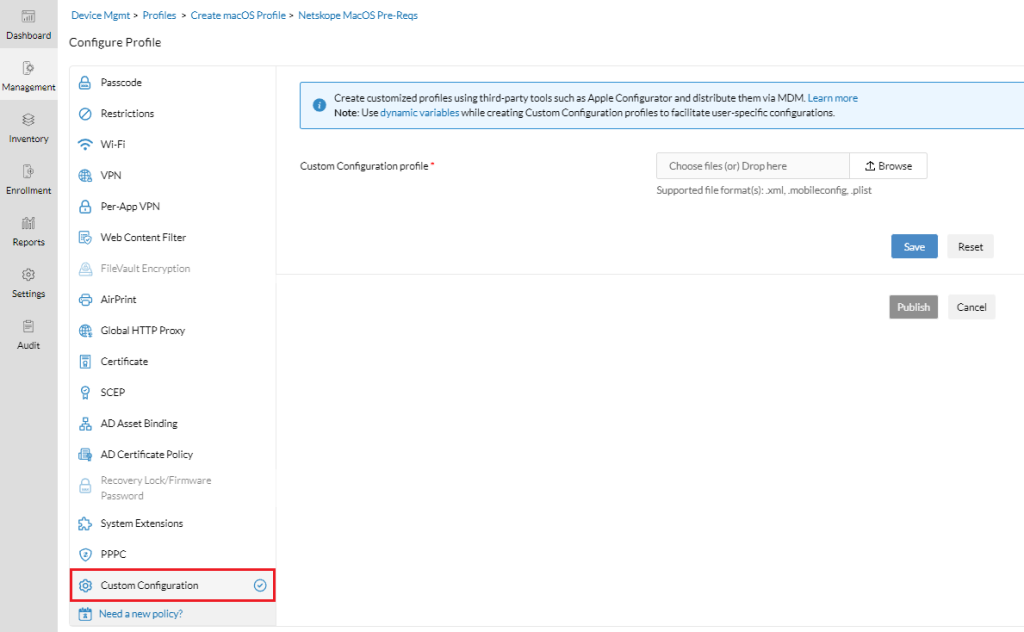
Task: Select the Wi-Fi profile icon
Action: coord(86,143)
